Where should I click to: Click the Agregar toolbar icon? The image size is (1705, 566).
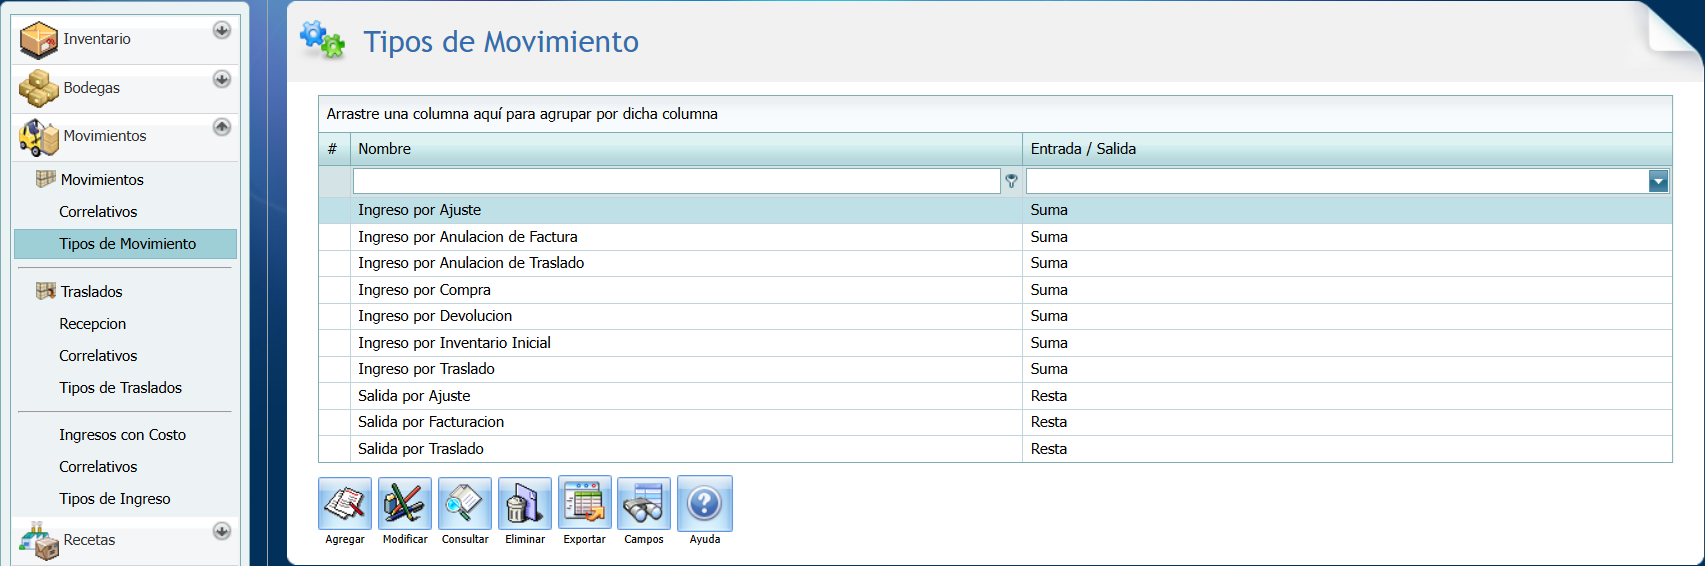click(345, 503)
